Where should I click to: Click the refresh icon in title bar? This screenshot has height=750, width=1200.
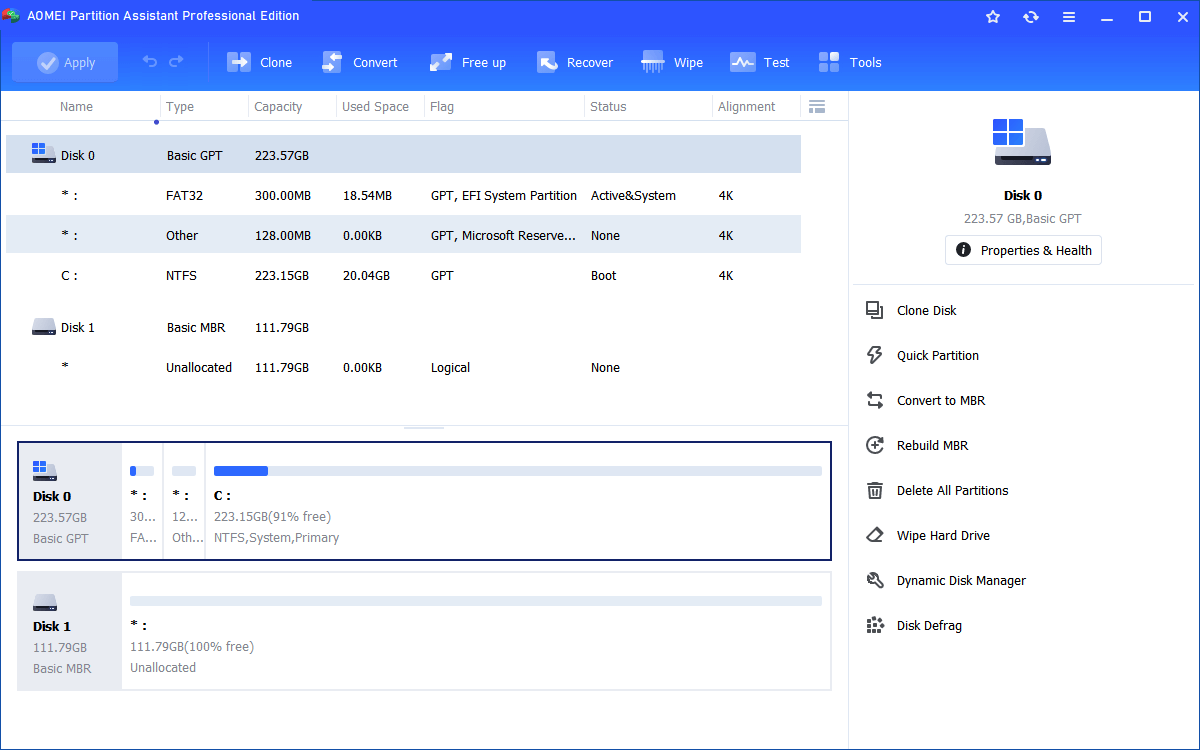point(1031,17)
